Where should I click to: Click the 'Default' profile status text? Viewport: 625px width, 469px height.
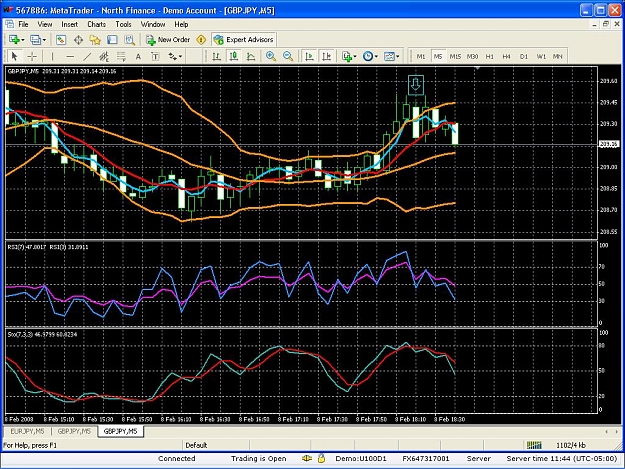[x=196, y=445]
